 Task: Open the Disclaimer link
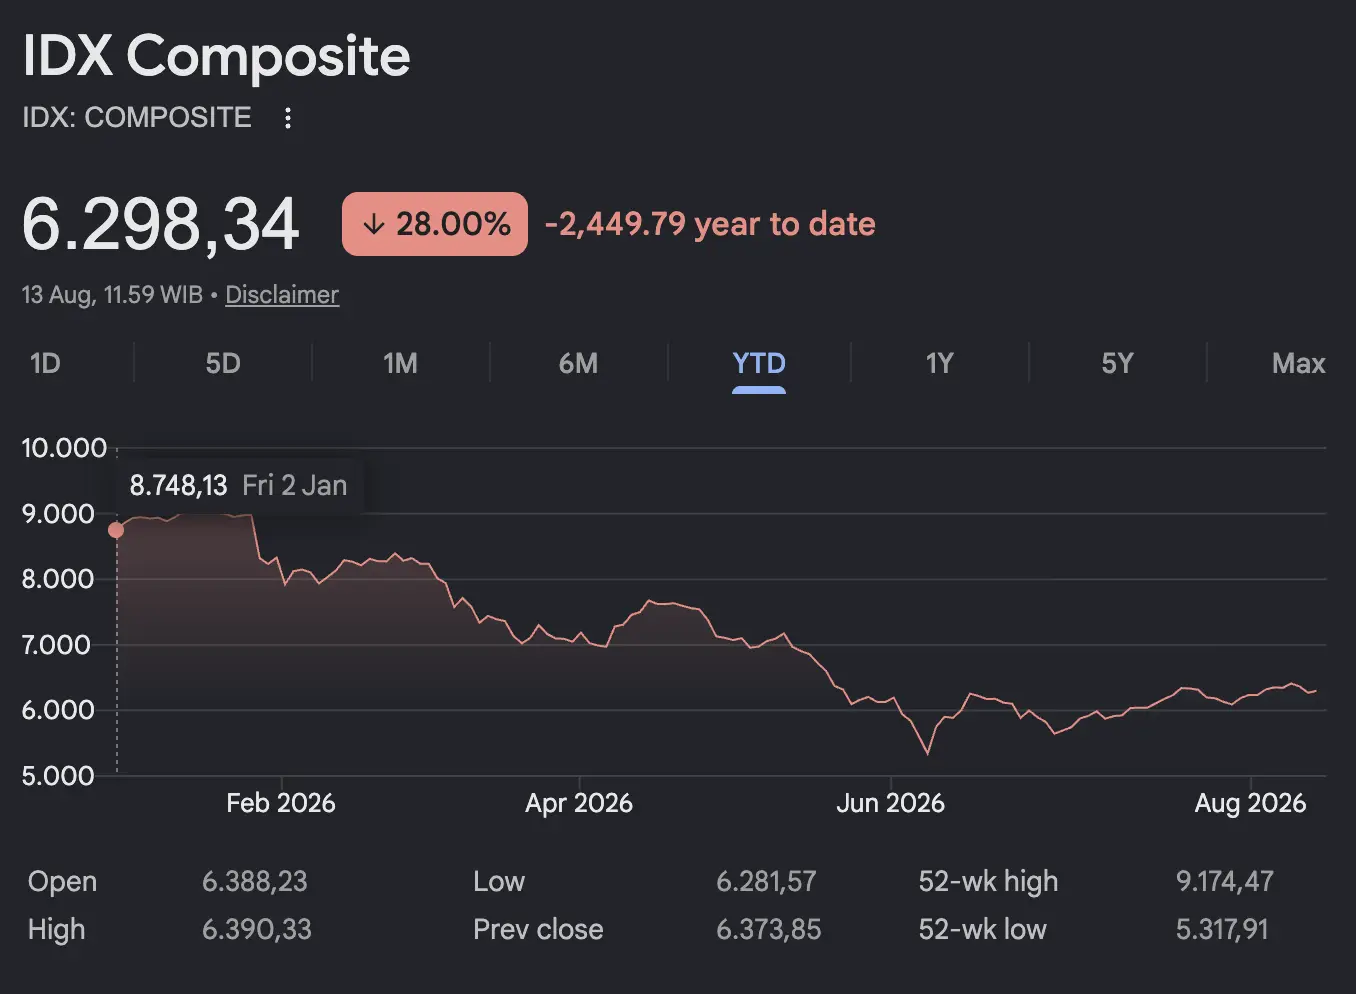[282, 295]
